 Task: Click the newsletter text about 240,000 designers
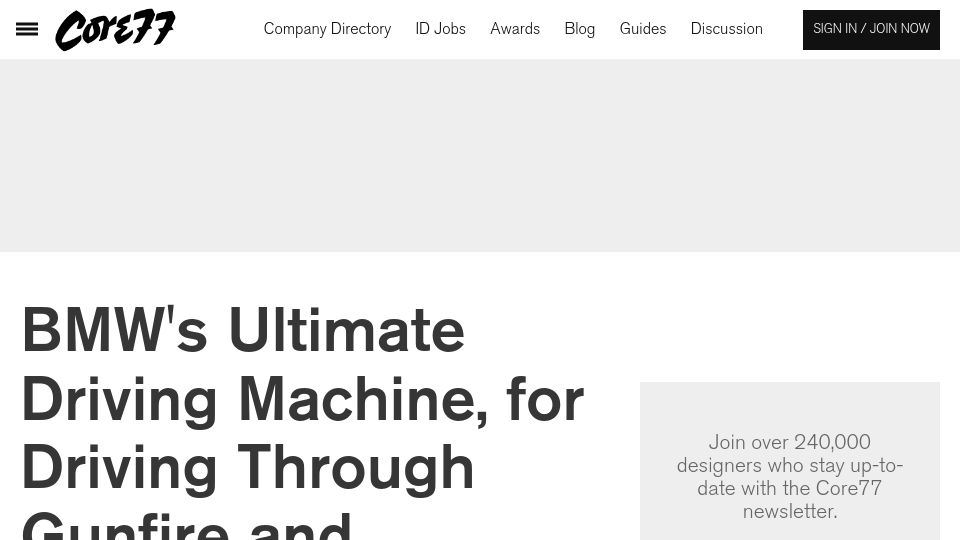[x=790, y=476]
